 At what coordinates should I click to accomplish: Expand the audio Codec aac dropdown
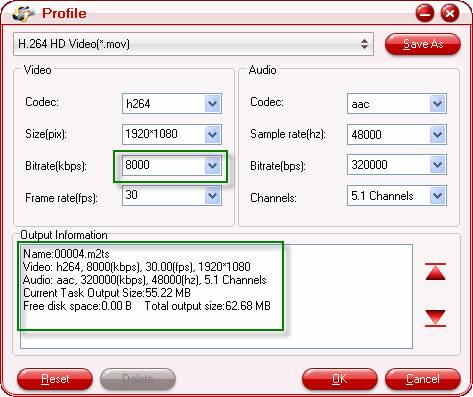[x=438, y=104]
